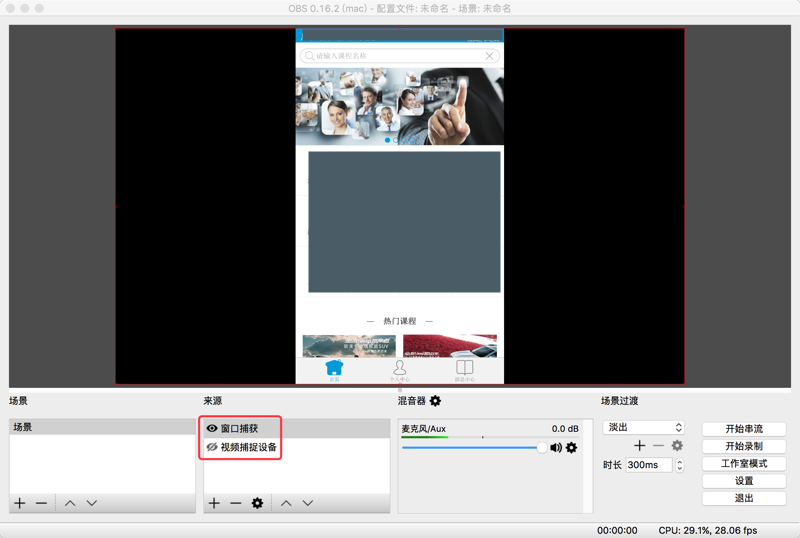Click 开始录制 to start recording
Screen dimensions: 800x538
click(x=744, y=446)
